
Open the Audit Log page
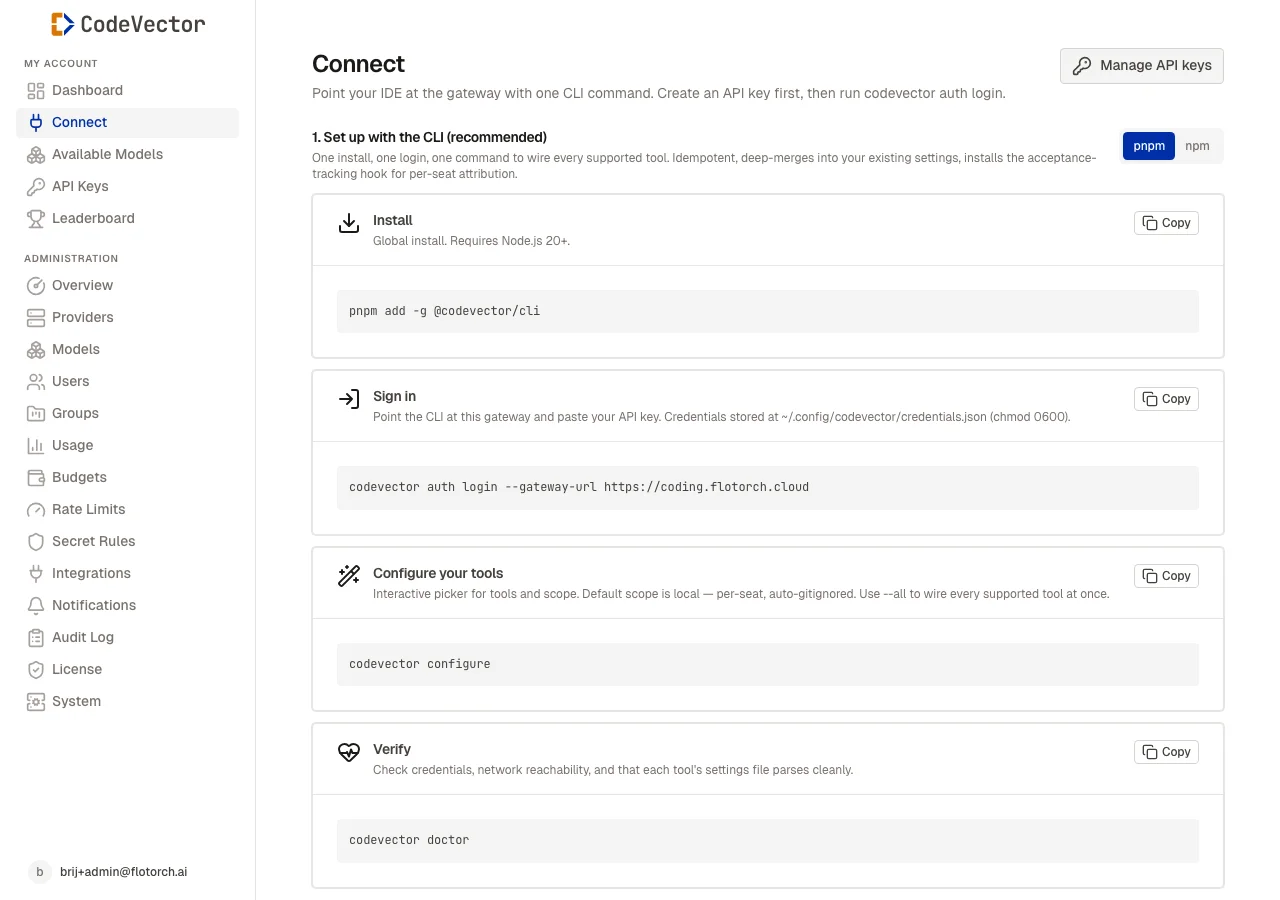tap(128, 638)
